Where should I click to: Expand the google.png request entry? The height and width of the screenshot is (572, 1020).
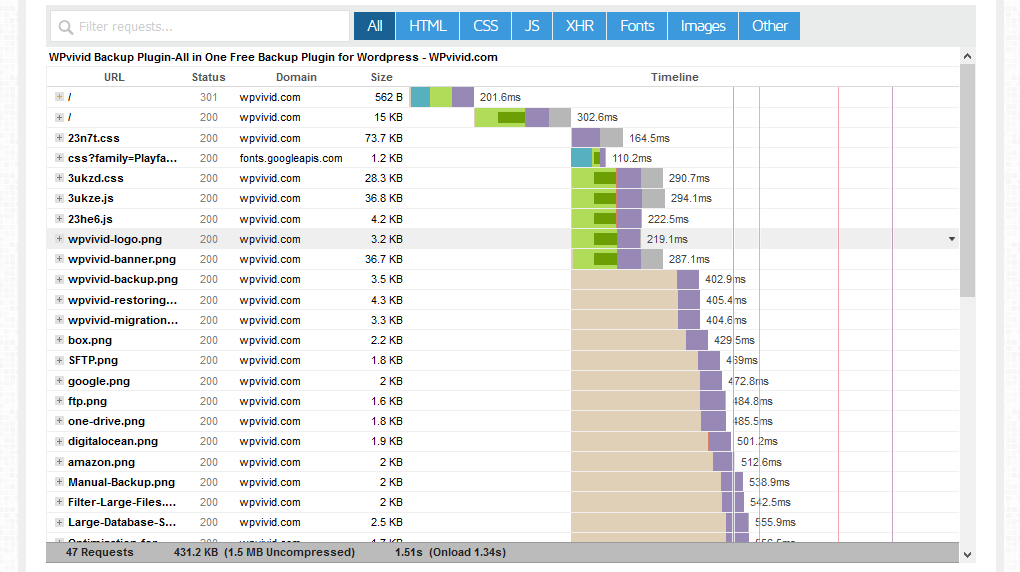pyautogui.click(x=59, y=381)
